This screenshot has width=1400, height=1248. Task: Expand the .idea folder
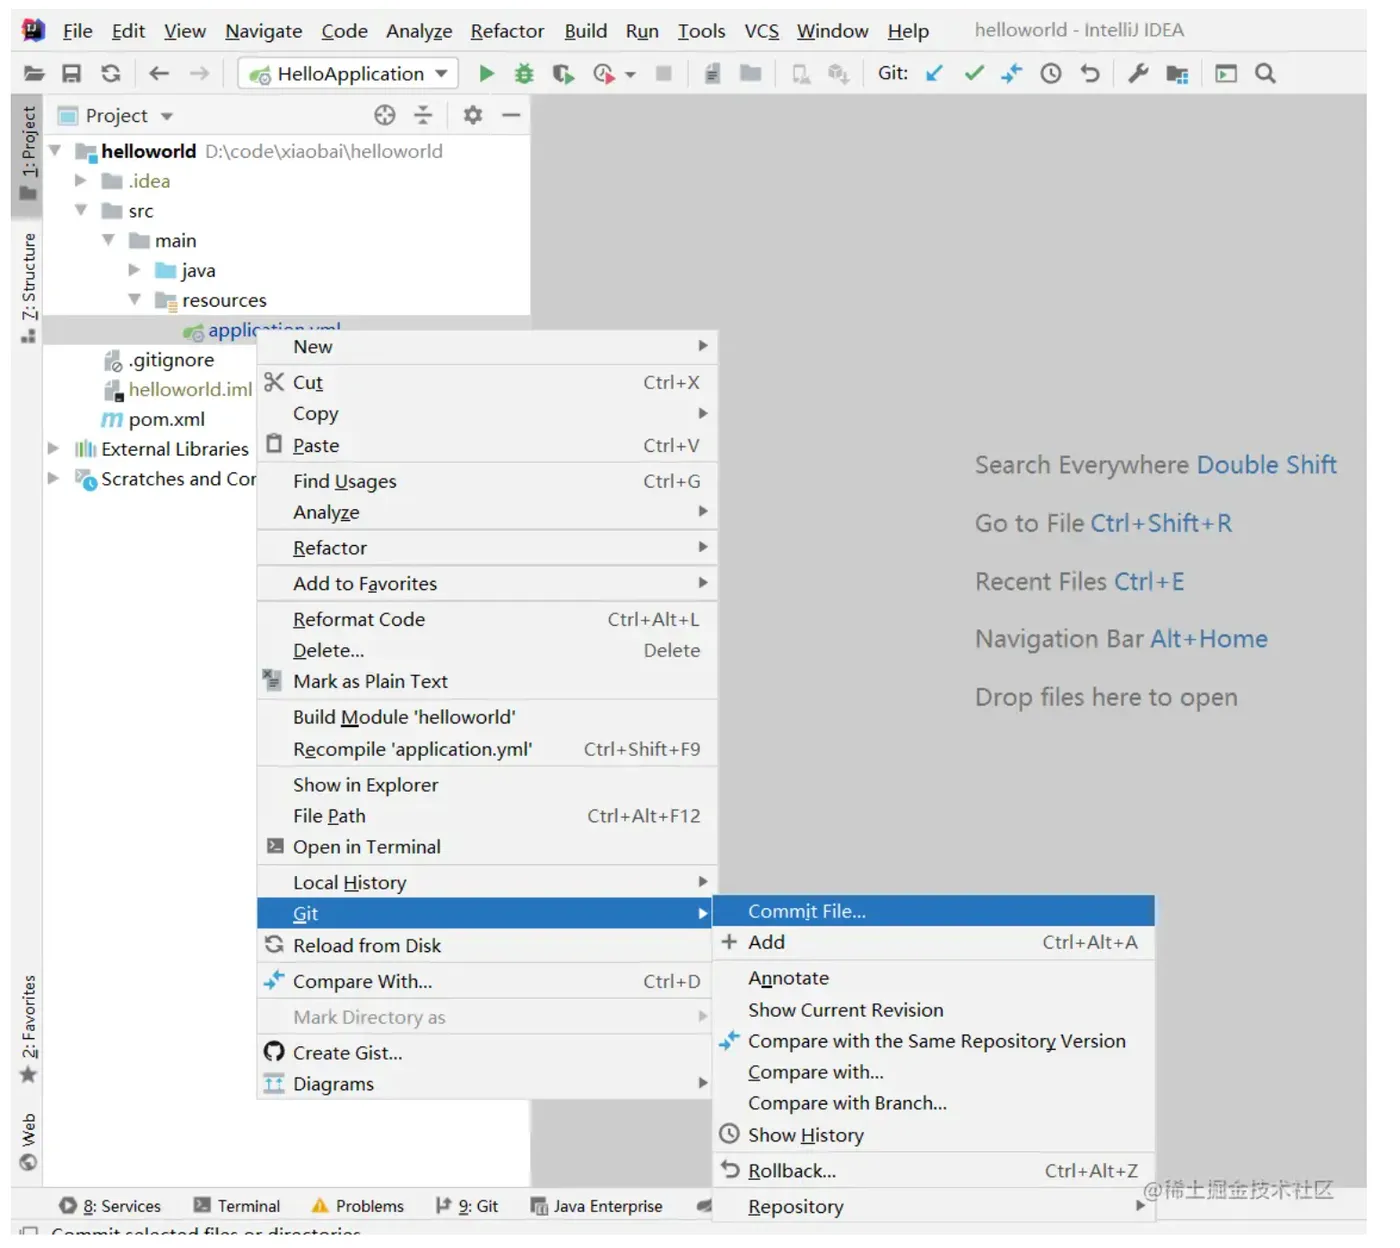(x=82, y=182)
